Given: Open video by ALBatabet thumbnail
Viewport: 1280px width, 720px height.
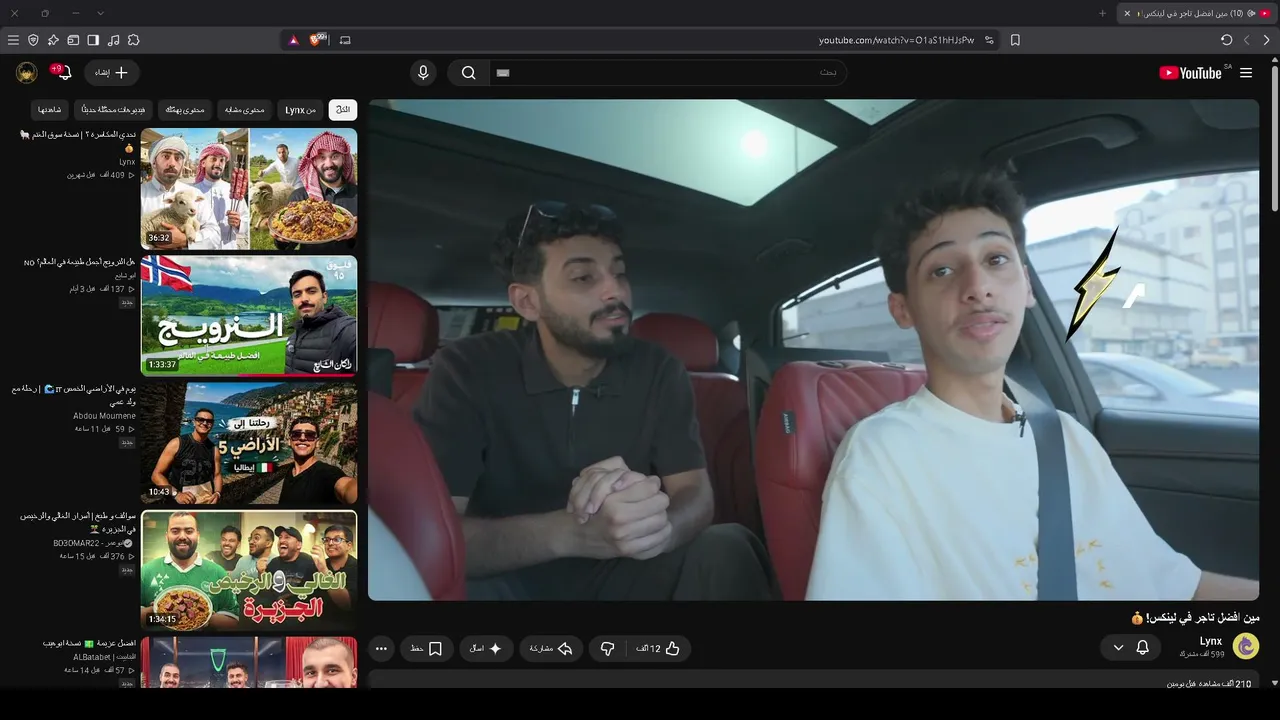Looking at the screenshot, I should click(249, 663).
